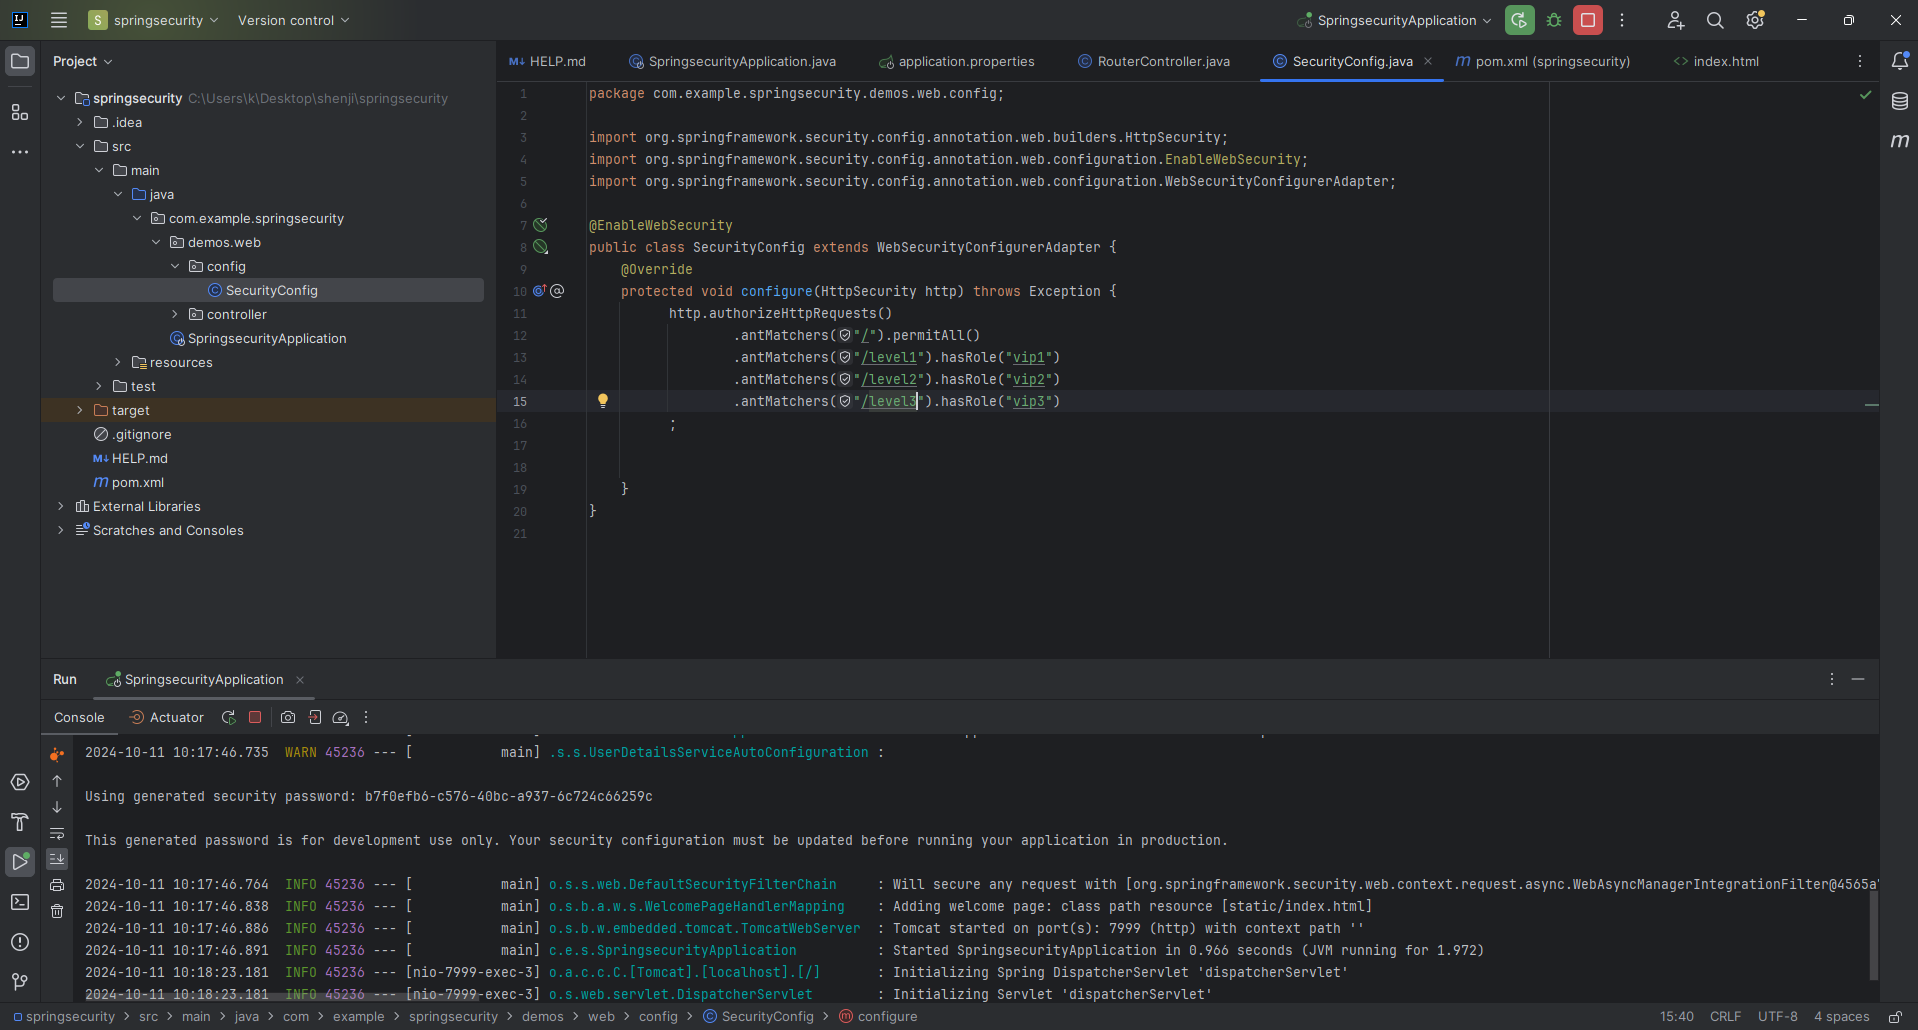Image resolution: width=1918 pixels, height=1030 pixels.
Task: Print console output icon
Action: point(57,885)
